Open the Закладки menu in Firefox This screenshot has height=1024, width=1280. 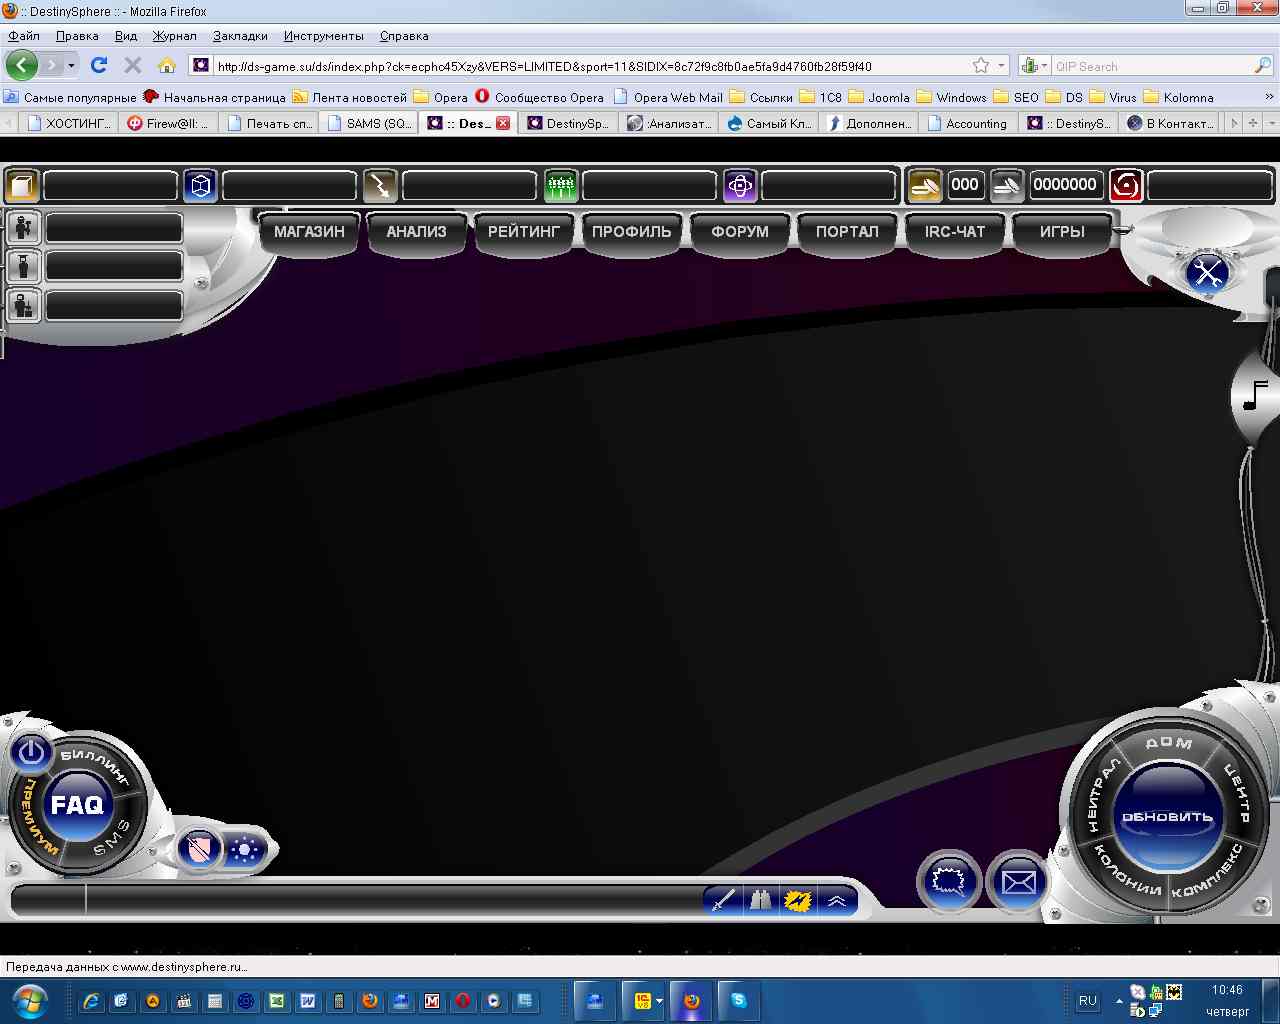click(x=240, y=36)
